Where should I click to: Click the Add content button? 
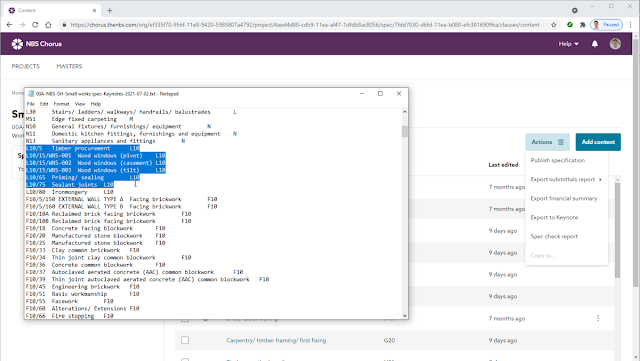tap(598, 142)
